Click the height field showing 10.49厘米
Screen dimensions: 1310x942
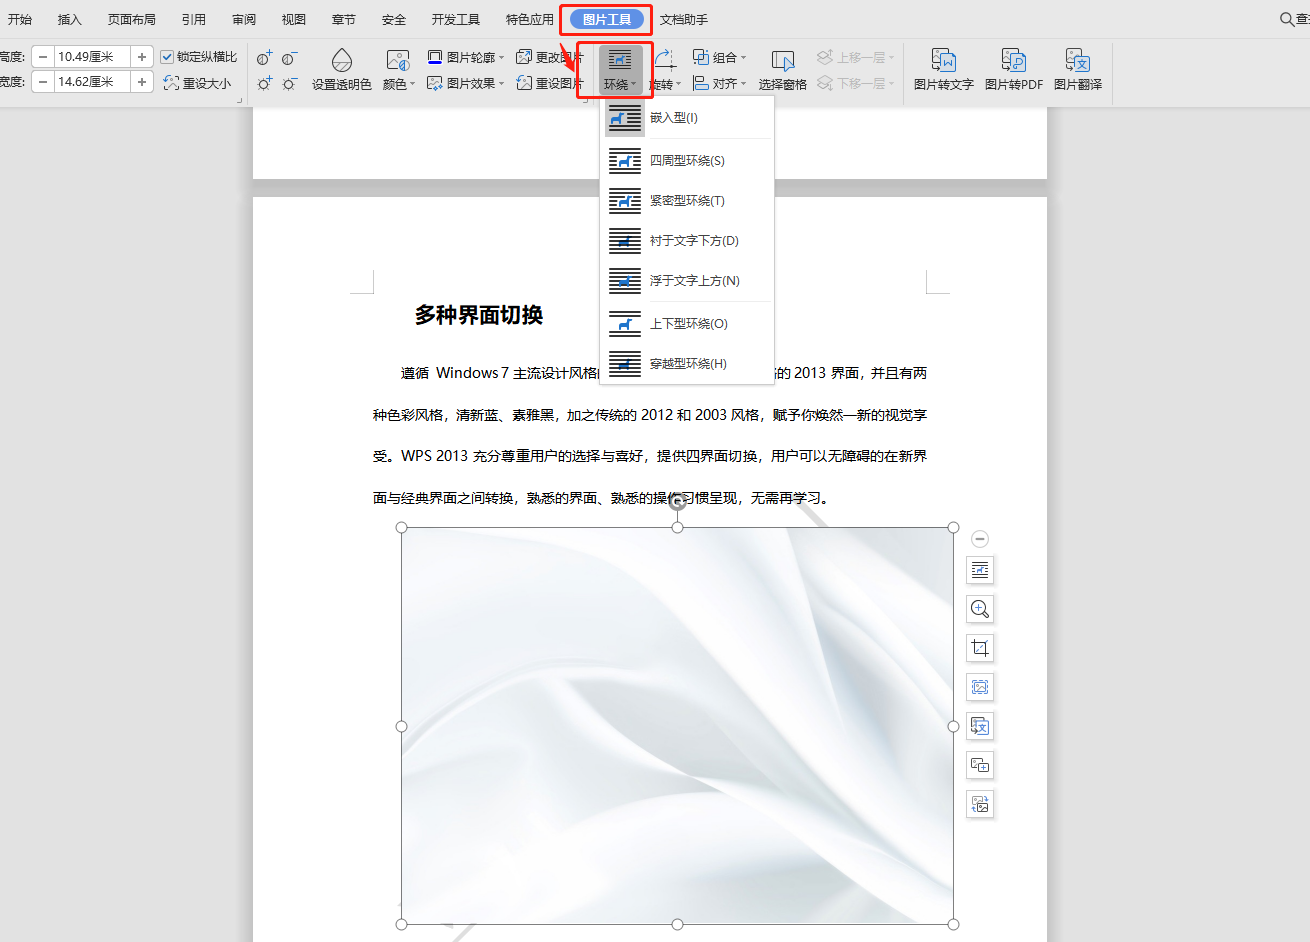92,57
